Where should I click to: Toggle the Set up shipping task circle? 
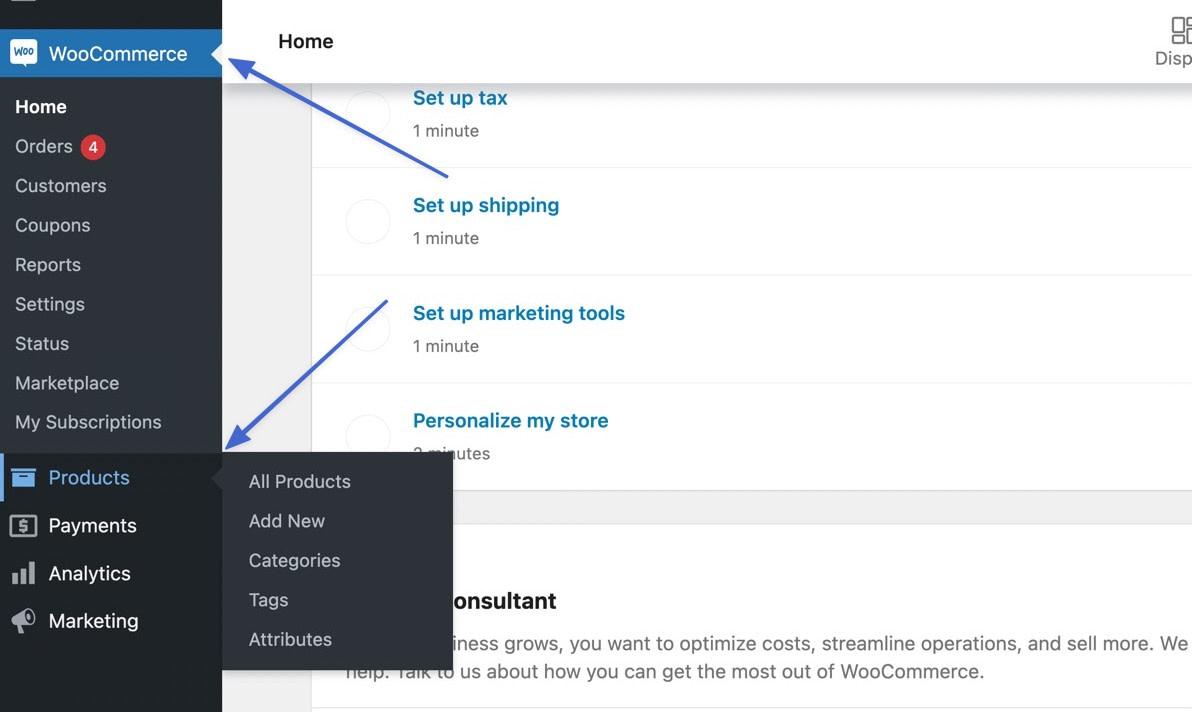coord(368,221)
